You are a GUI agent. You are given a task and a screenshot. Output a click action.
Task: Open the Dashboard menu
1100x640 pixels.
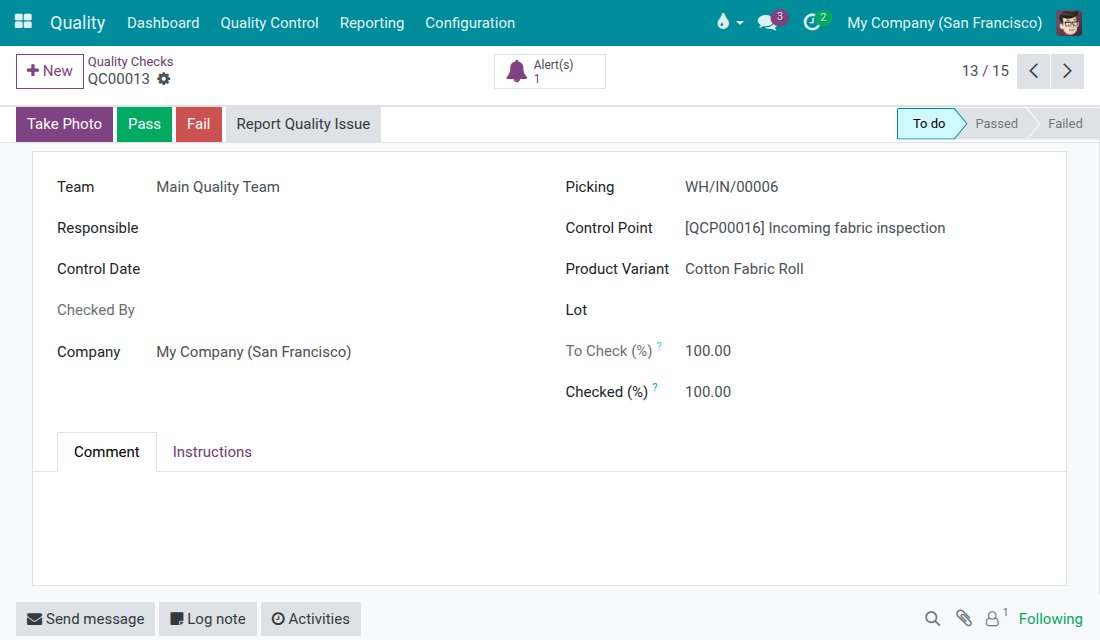tap(163, 22)
